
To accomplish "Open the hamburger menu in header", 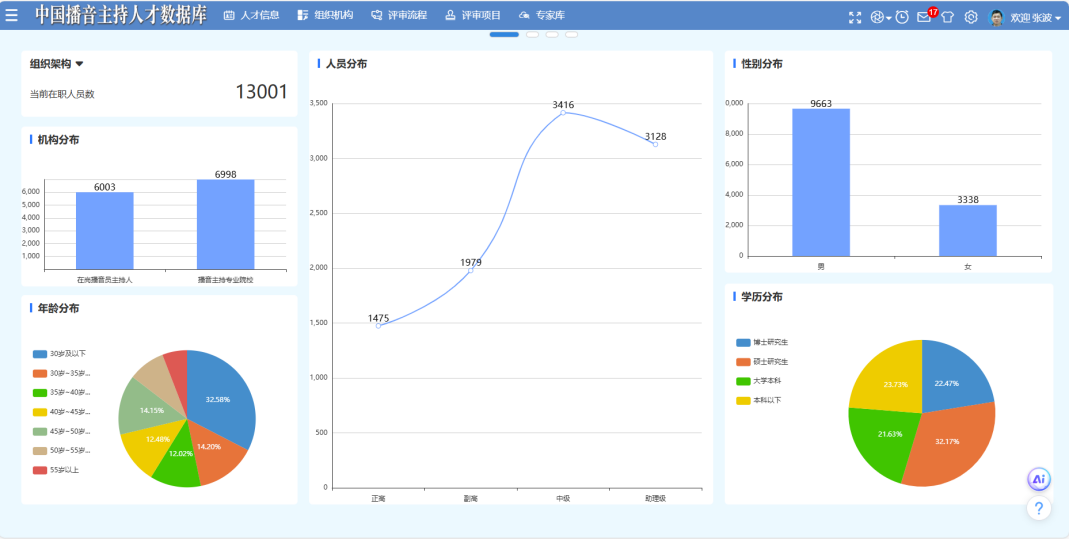I will [12, 15].
